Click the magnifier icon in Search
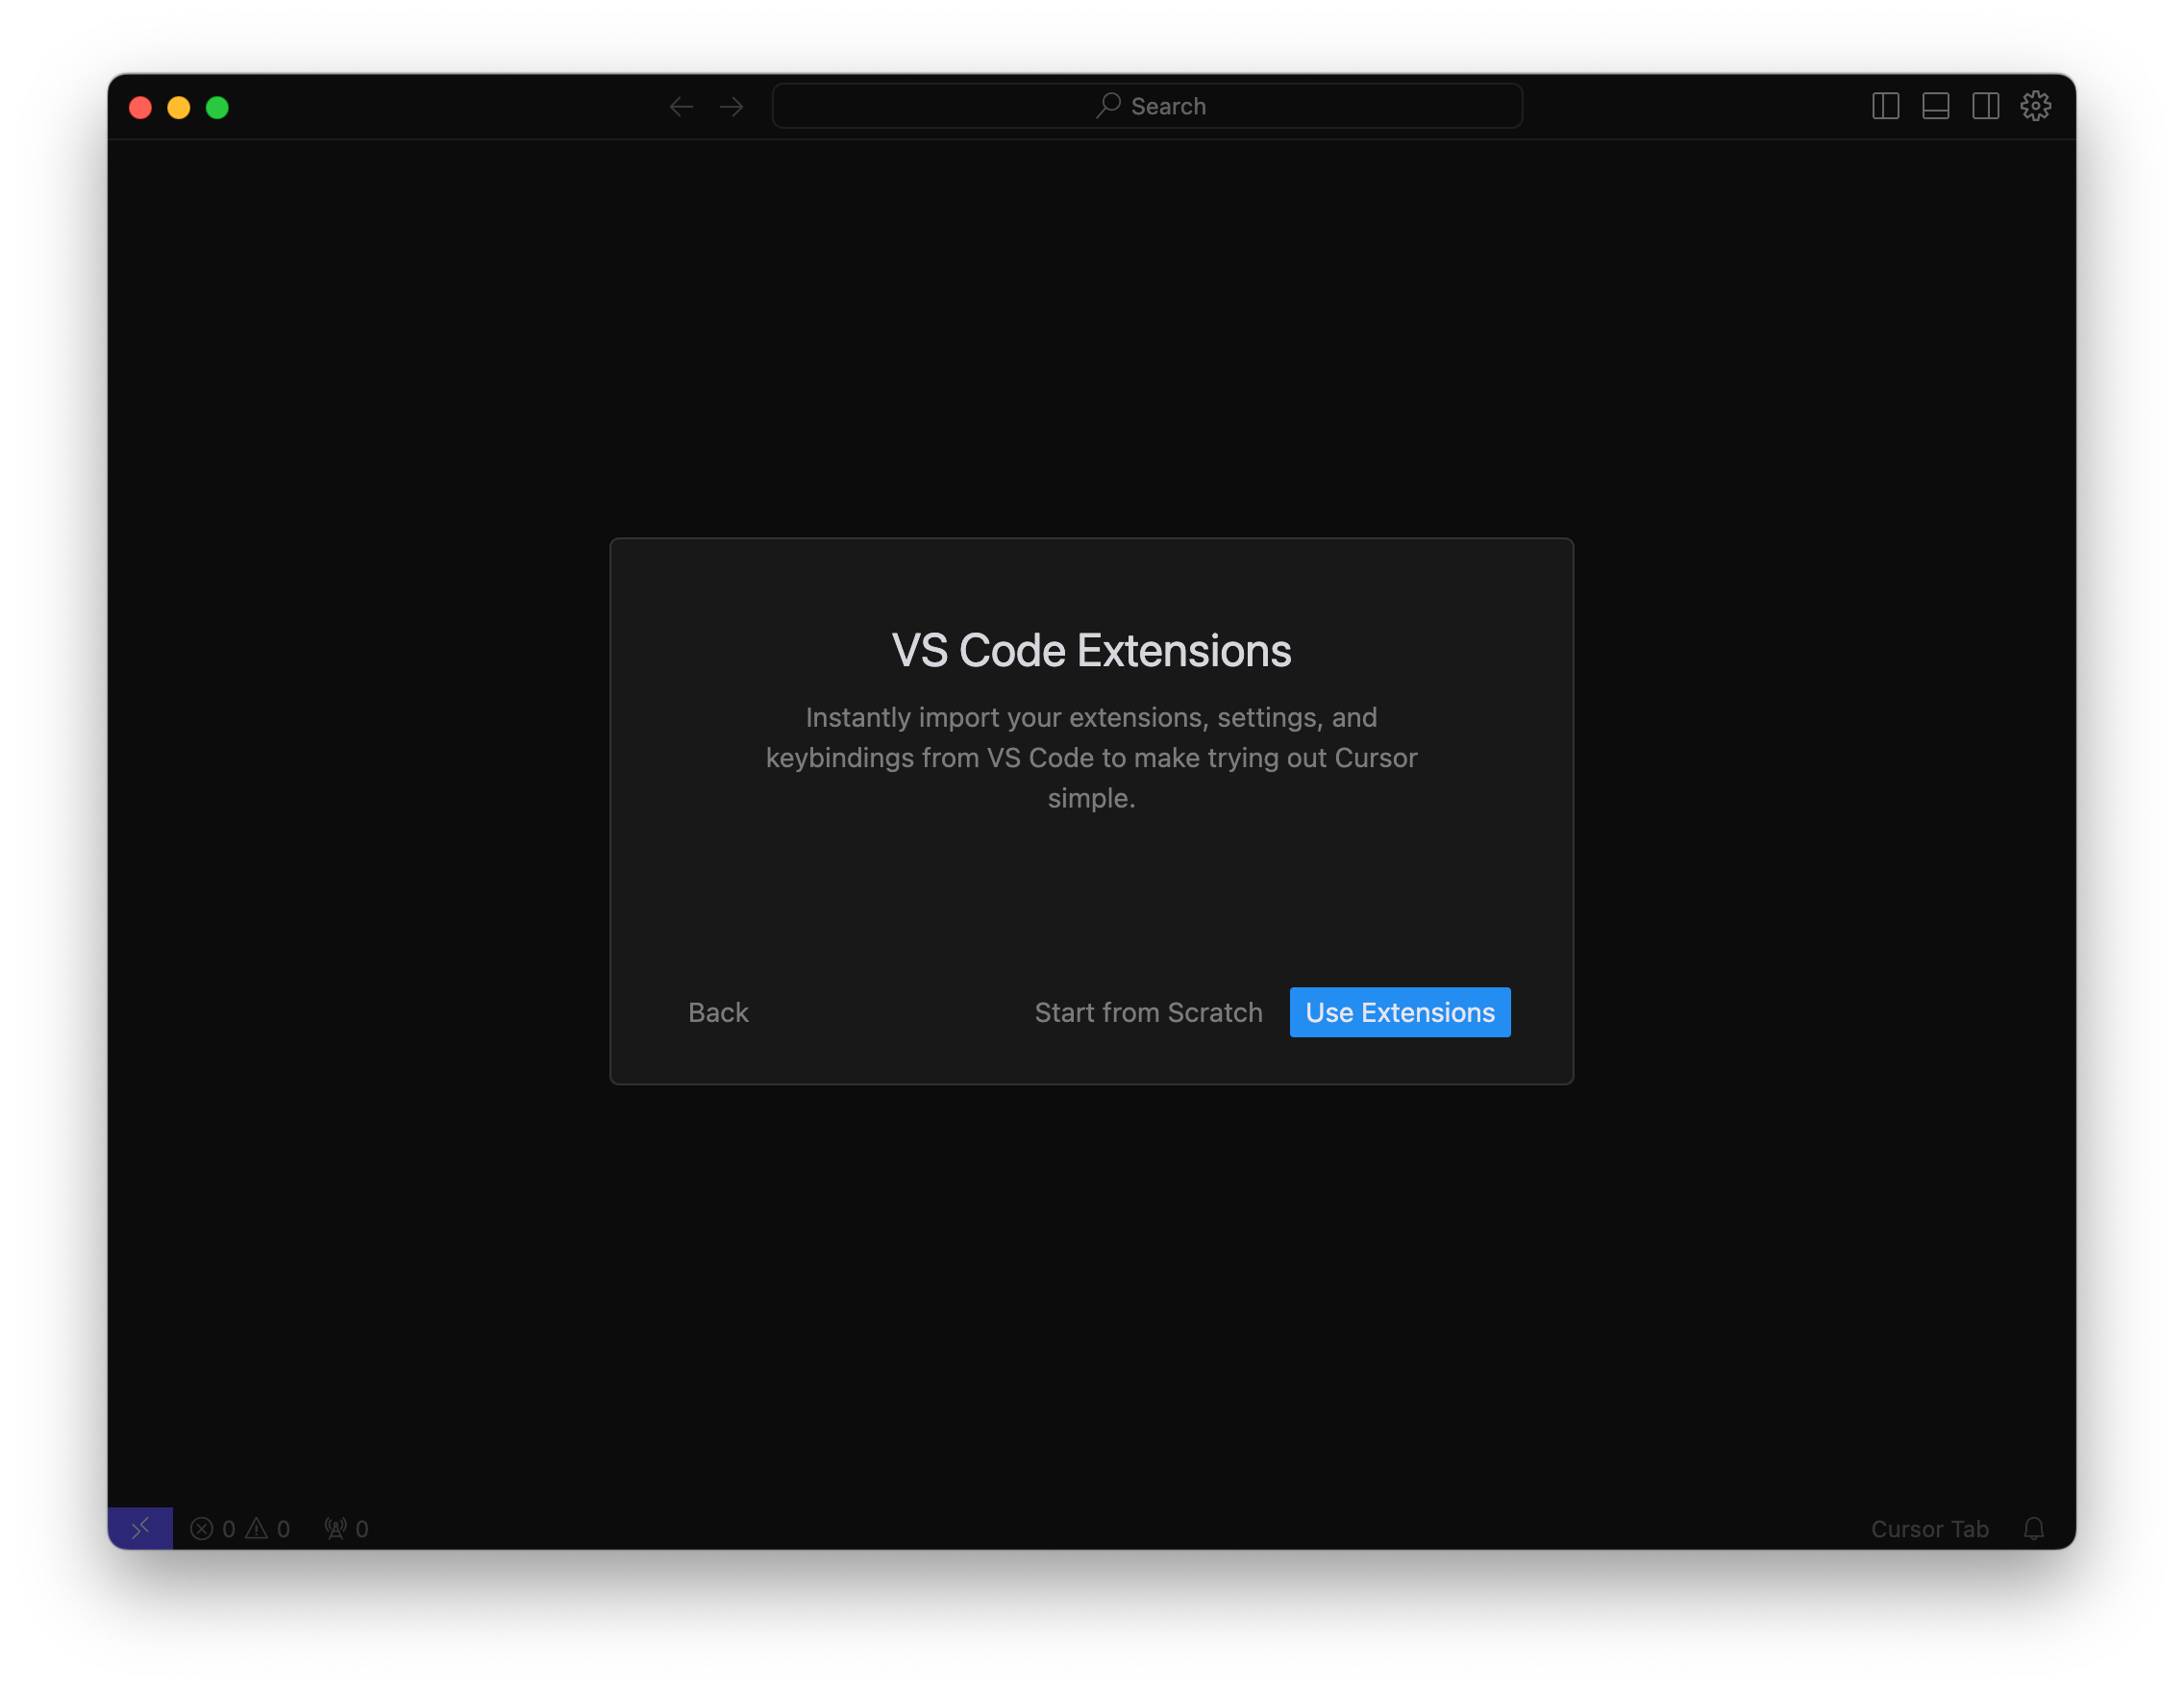The height and width of the screenshot is (1692, 2184). [x=1108, y=105]
